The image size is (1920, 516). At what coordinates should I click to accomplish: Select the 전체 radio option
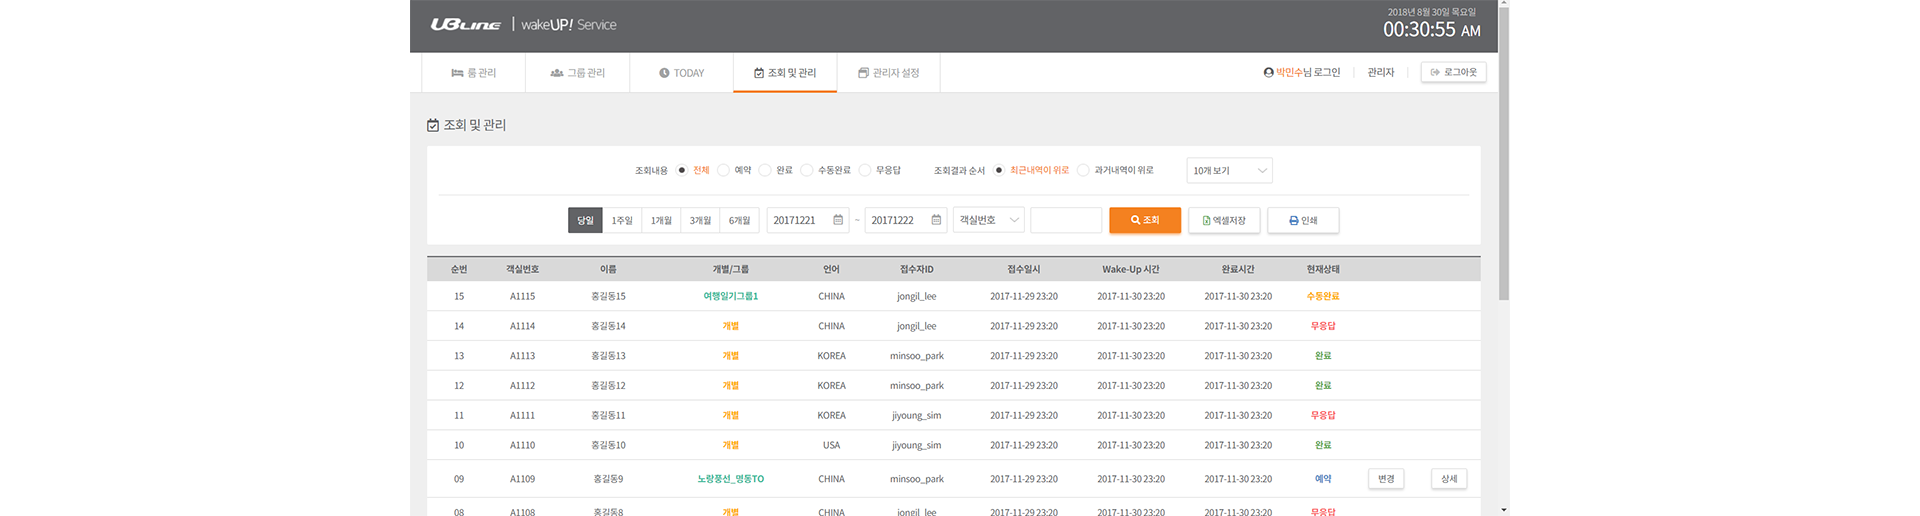pos(682,170)
